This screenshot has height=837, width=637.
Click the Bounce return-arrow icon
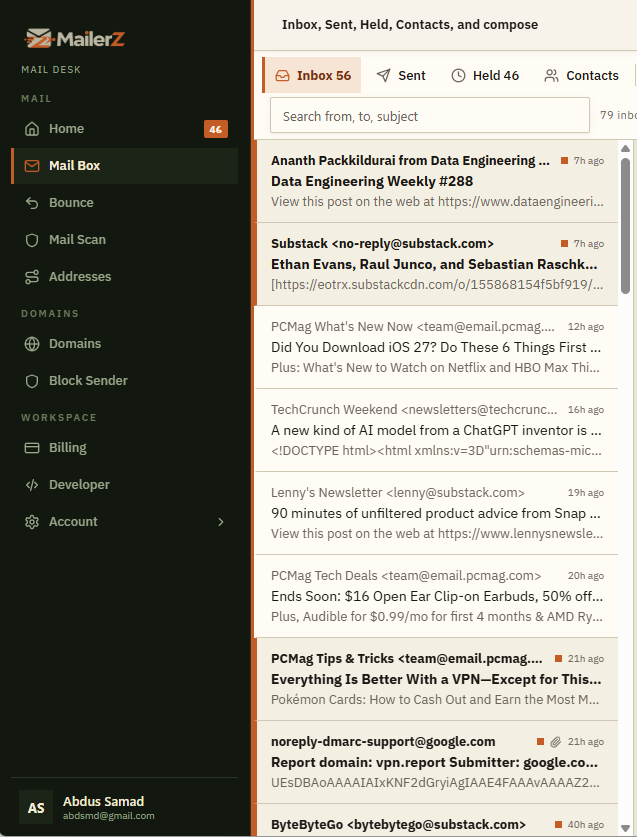[32, 203]
